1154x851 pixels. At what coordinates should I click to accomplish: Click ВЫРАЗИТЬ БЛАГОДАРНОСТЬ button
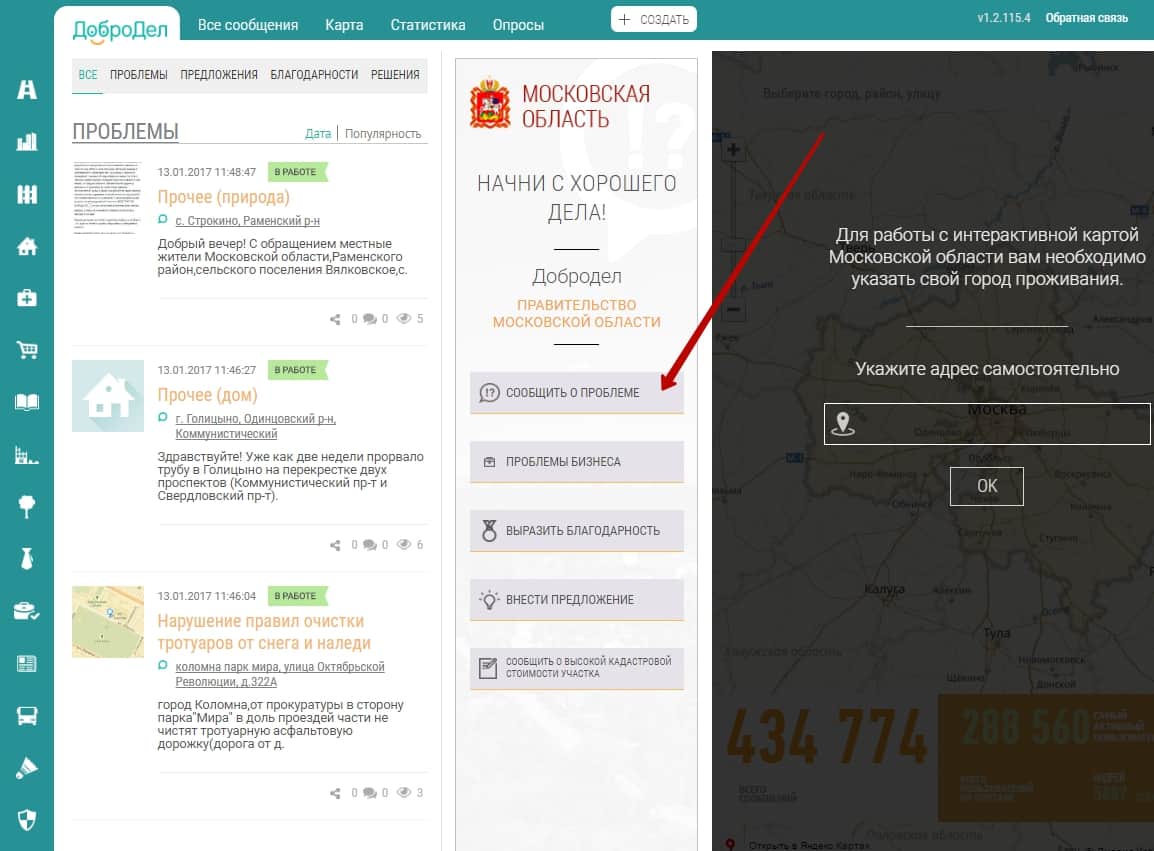point(577,531)
